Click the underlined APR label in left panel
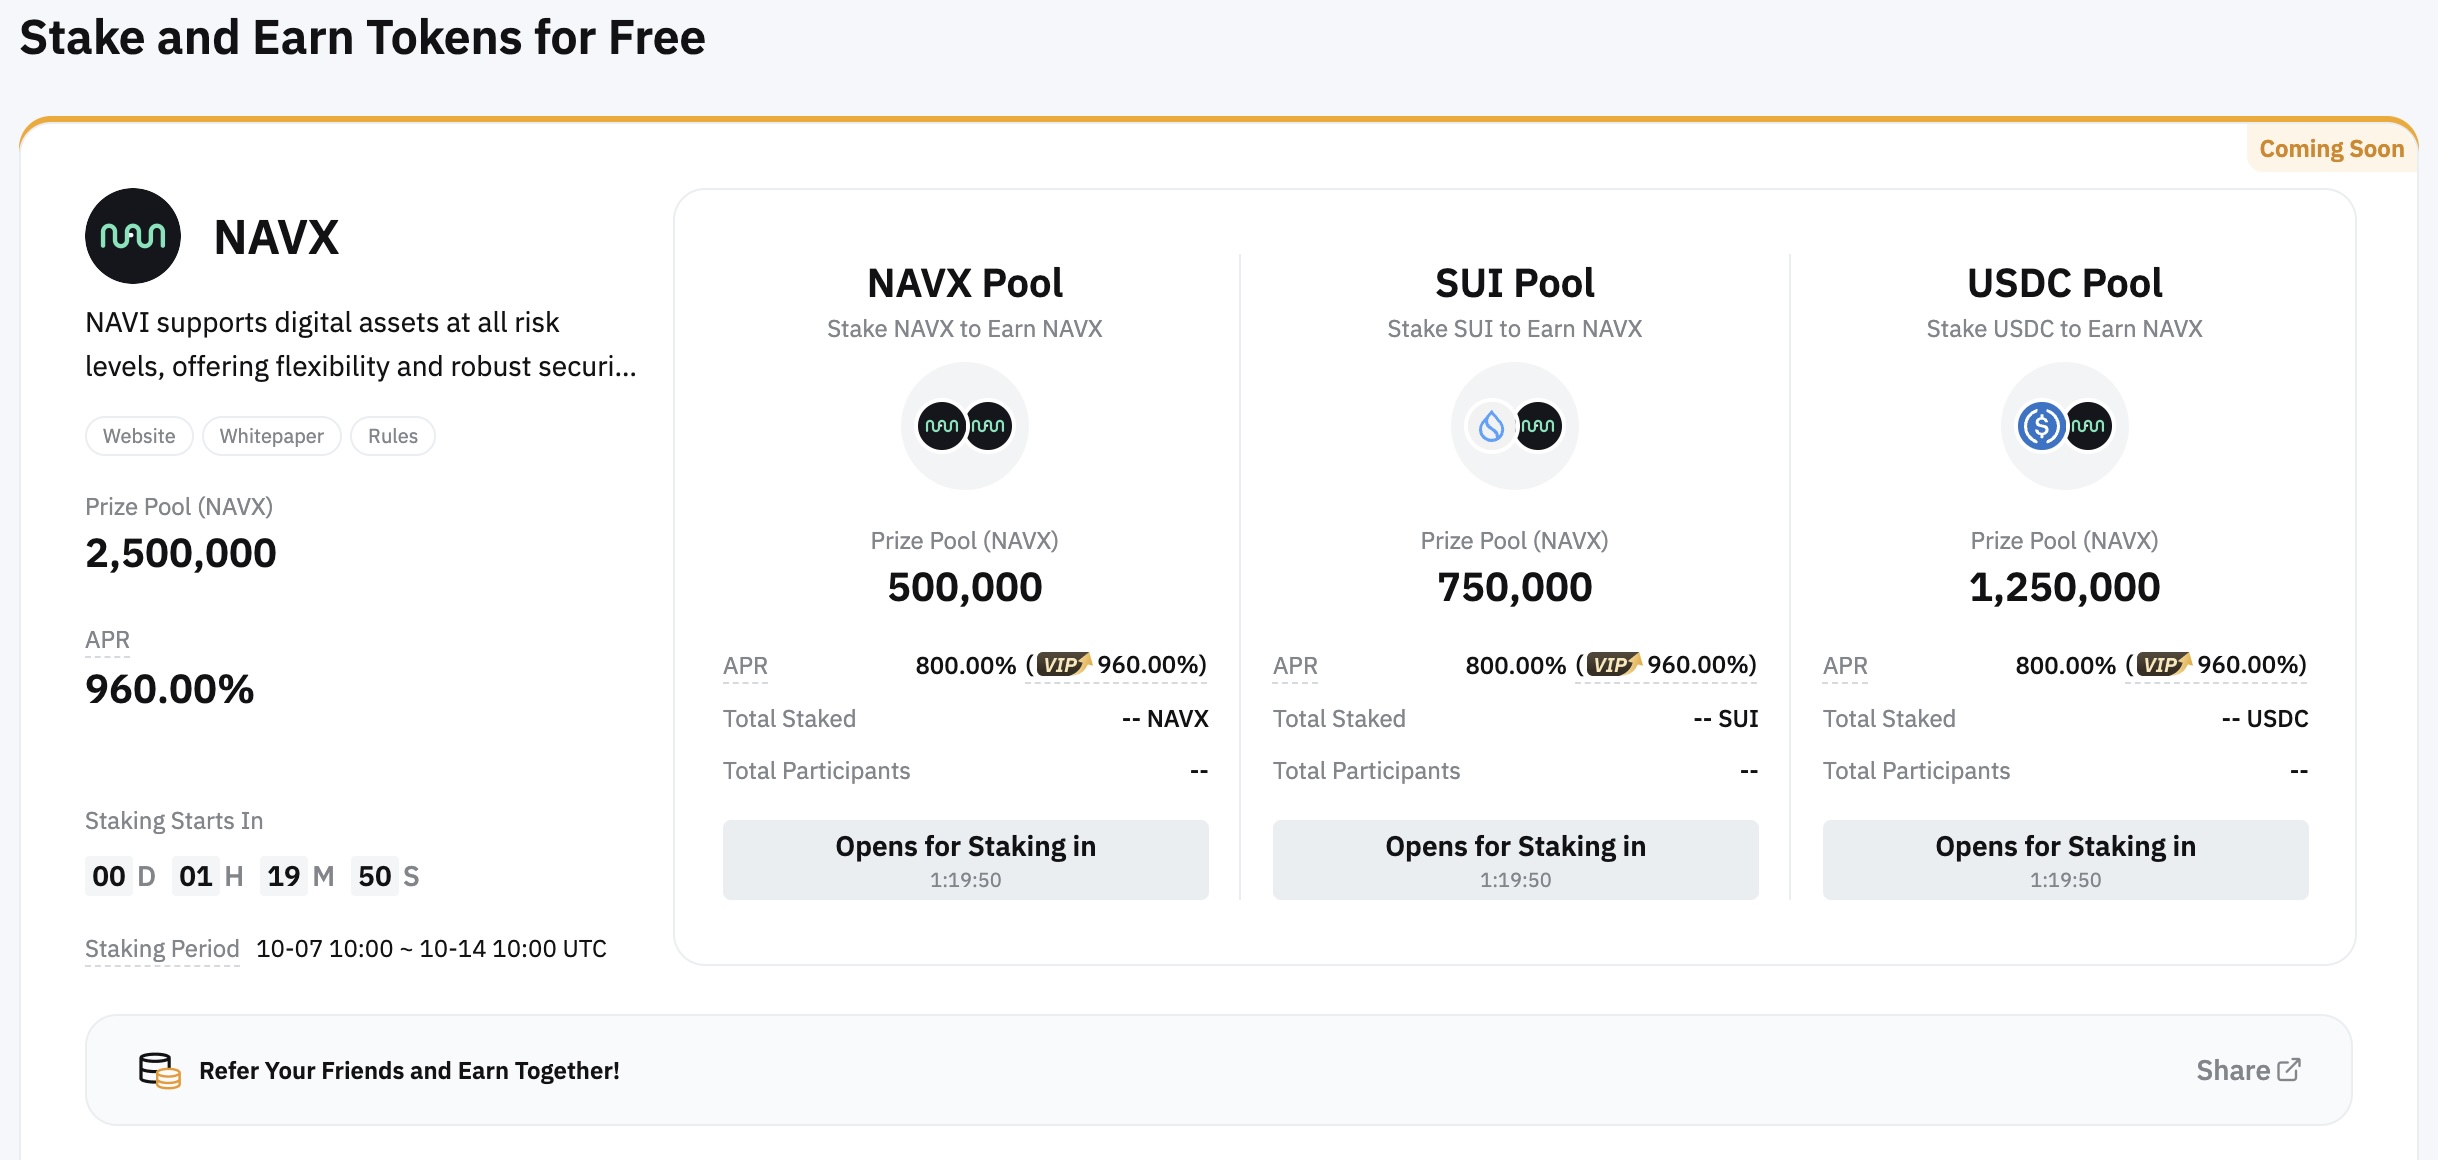Viewport: 2438px width, 1160px height. 107,640
